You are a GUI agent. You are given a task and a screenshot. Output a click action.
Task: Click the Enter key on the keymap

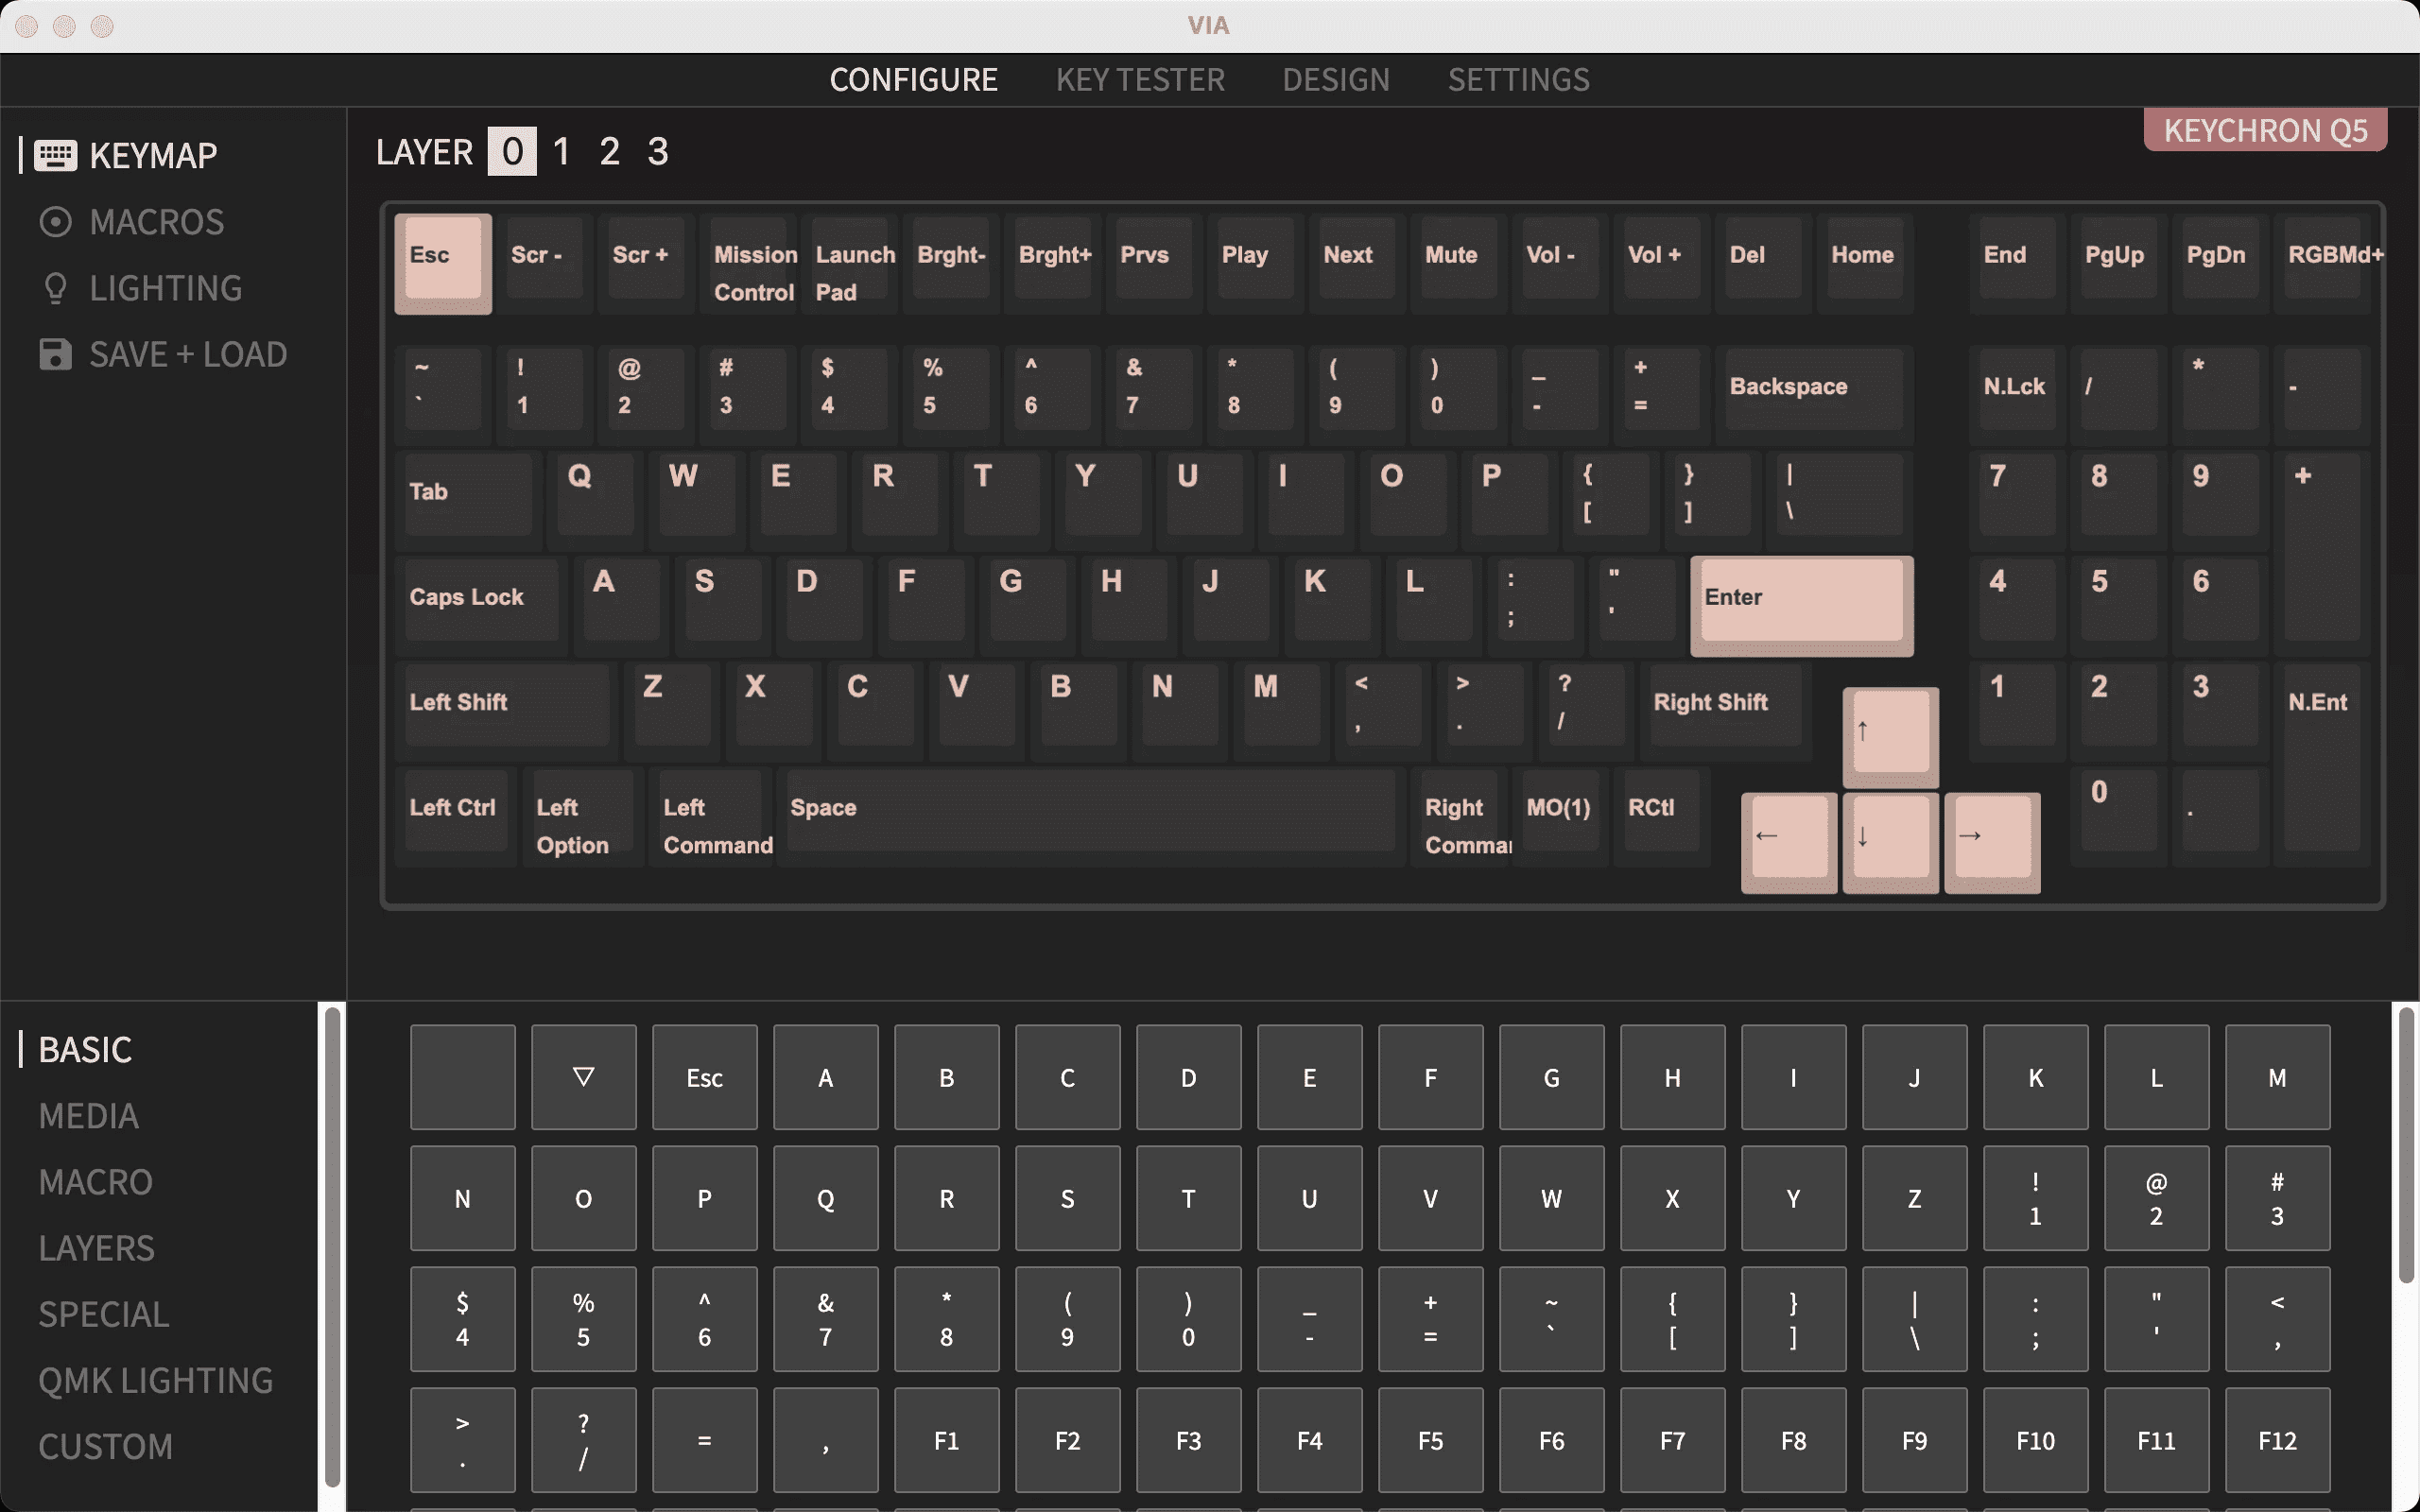pos(1800,600)
